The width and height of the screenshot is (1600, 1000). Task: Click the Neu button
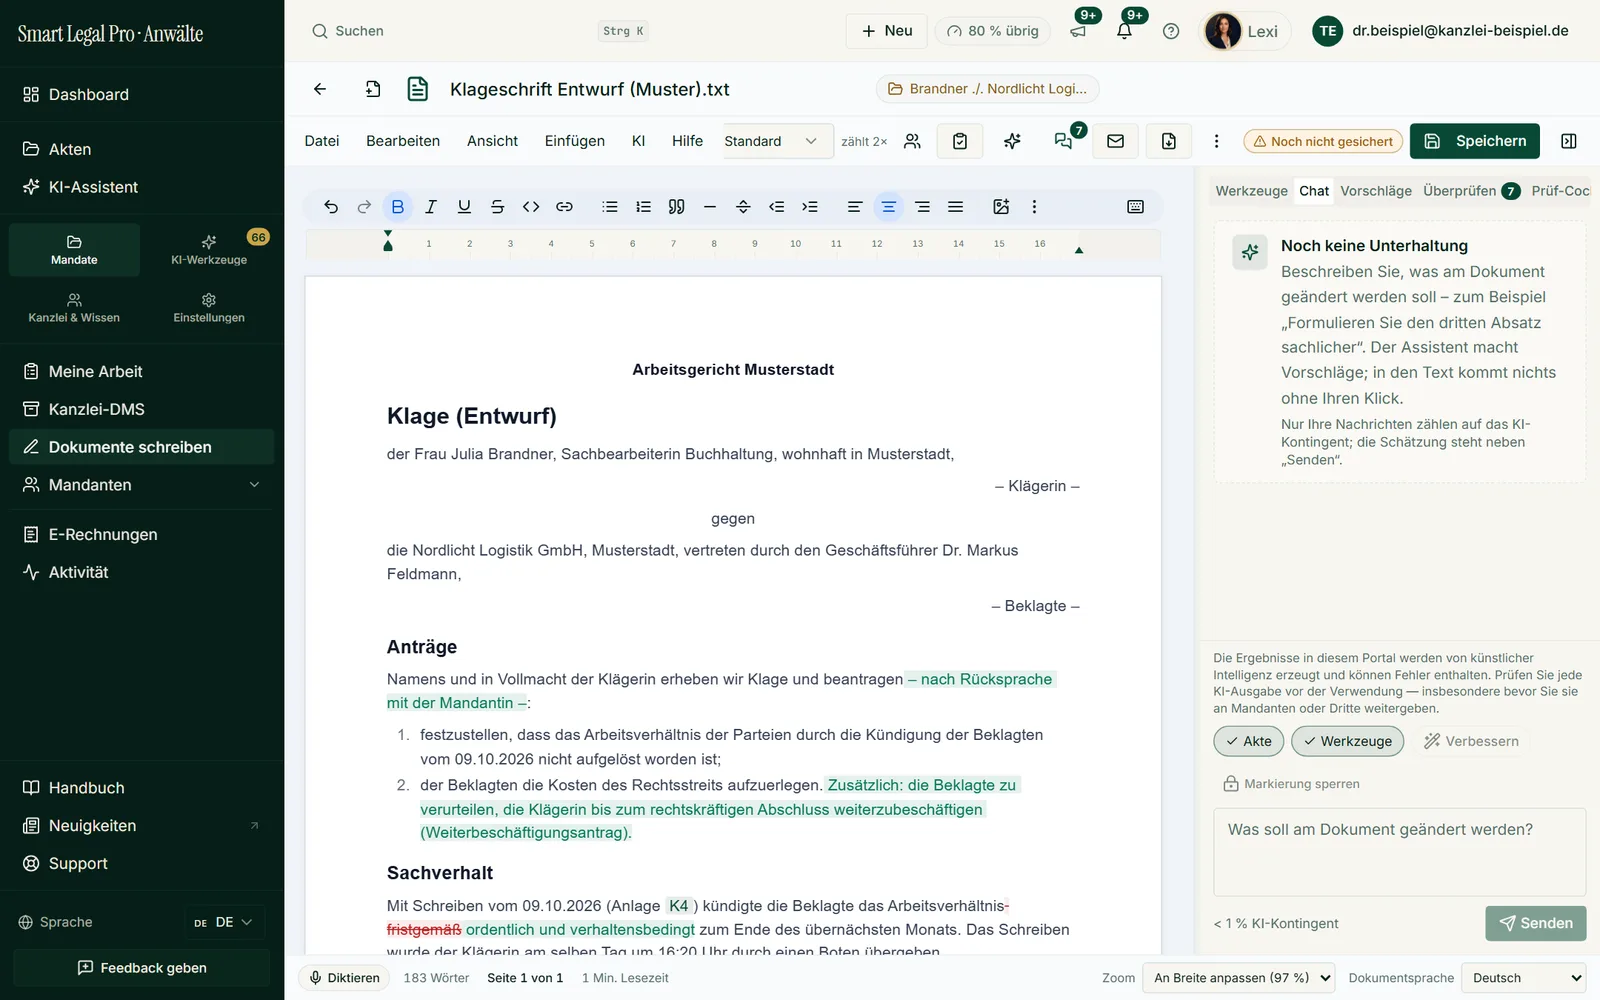887,31
